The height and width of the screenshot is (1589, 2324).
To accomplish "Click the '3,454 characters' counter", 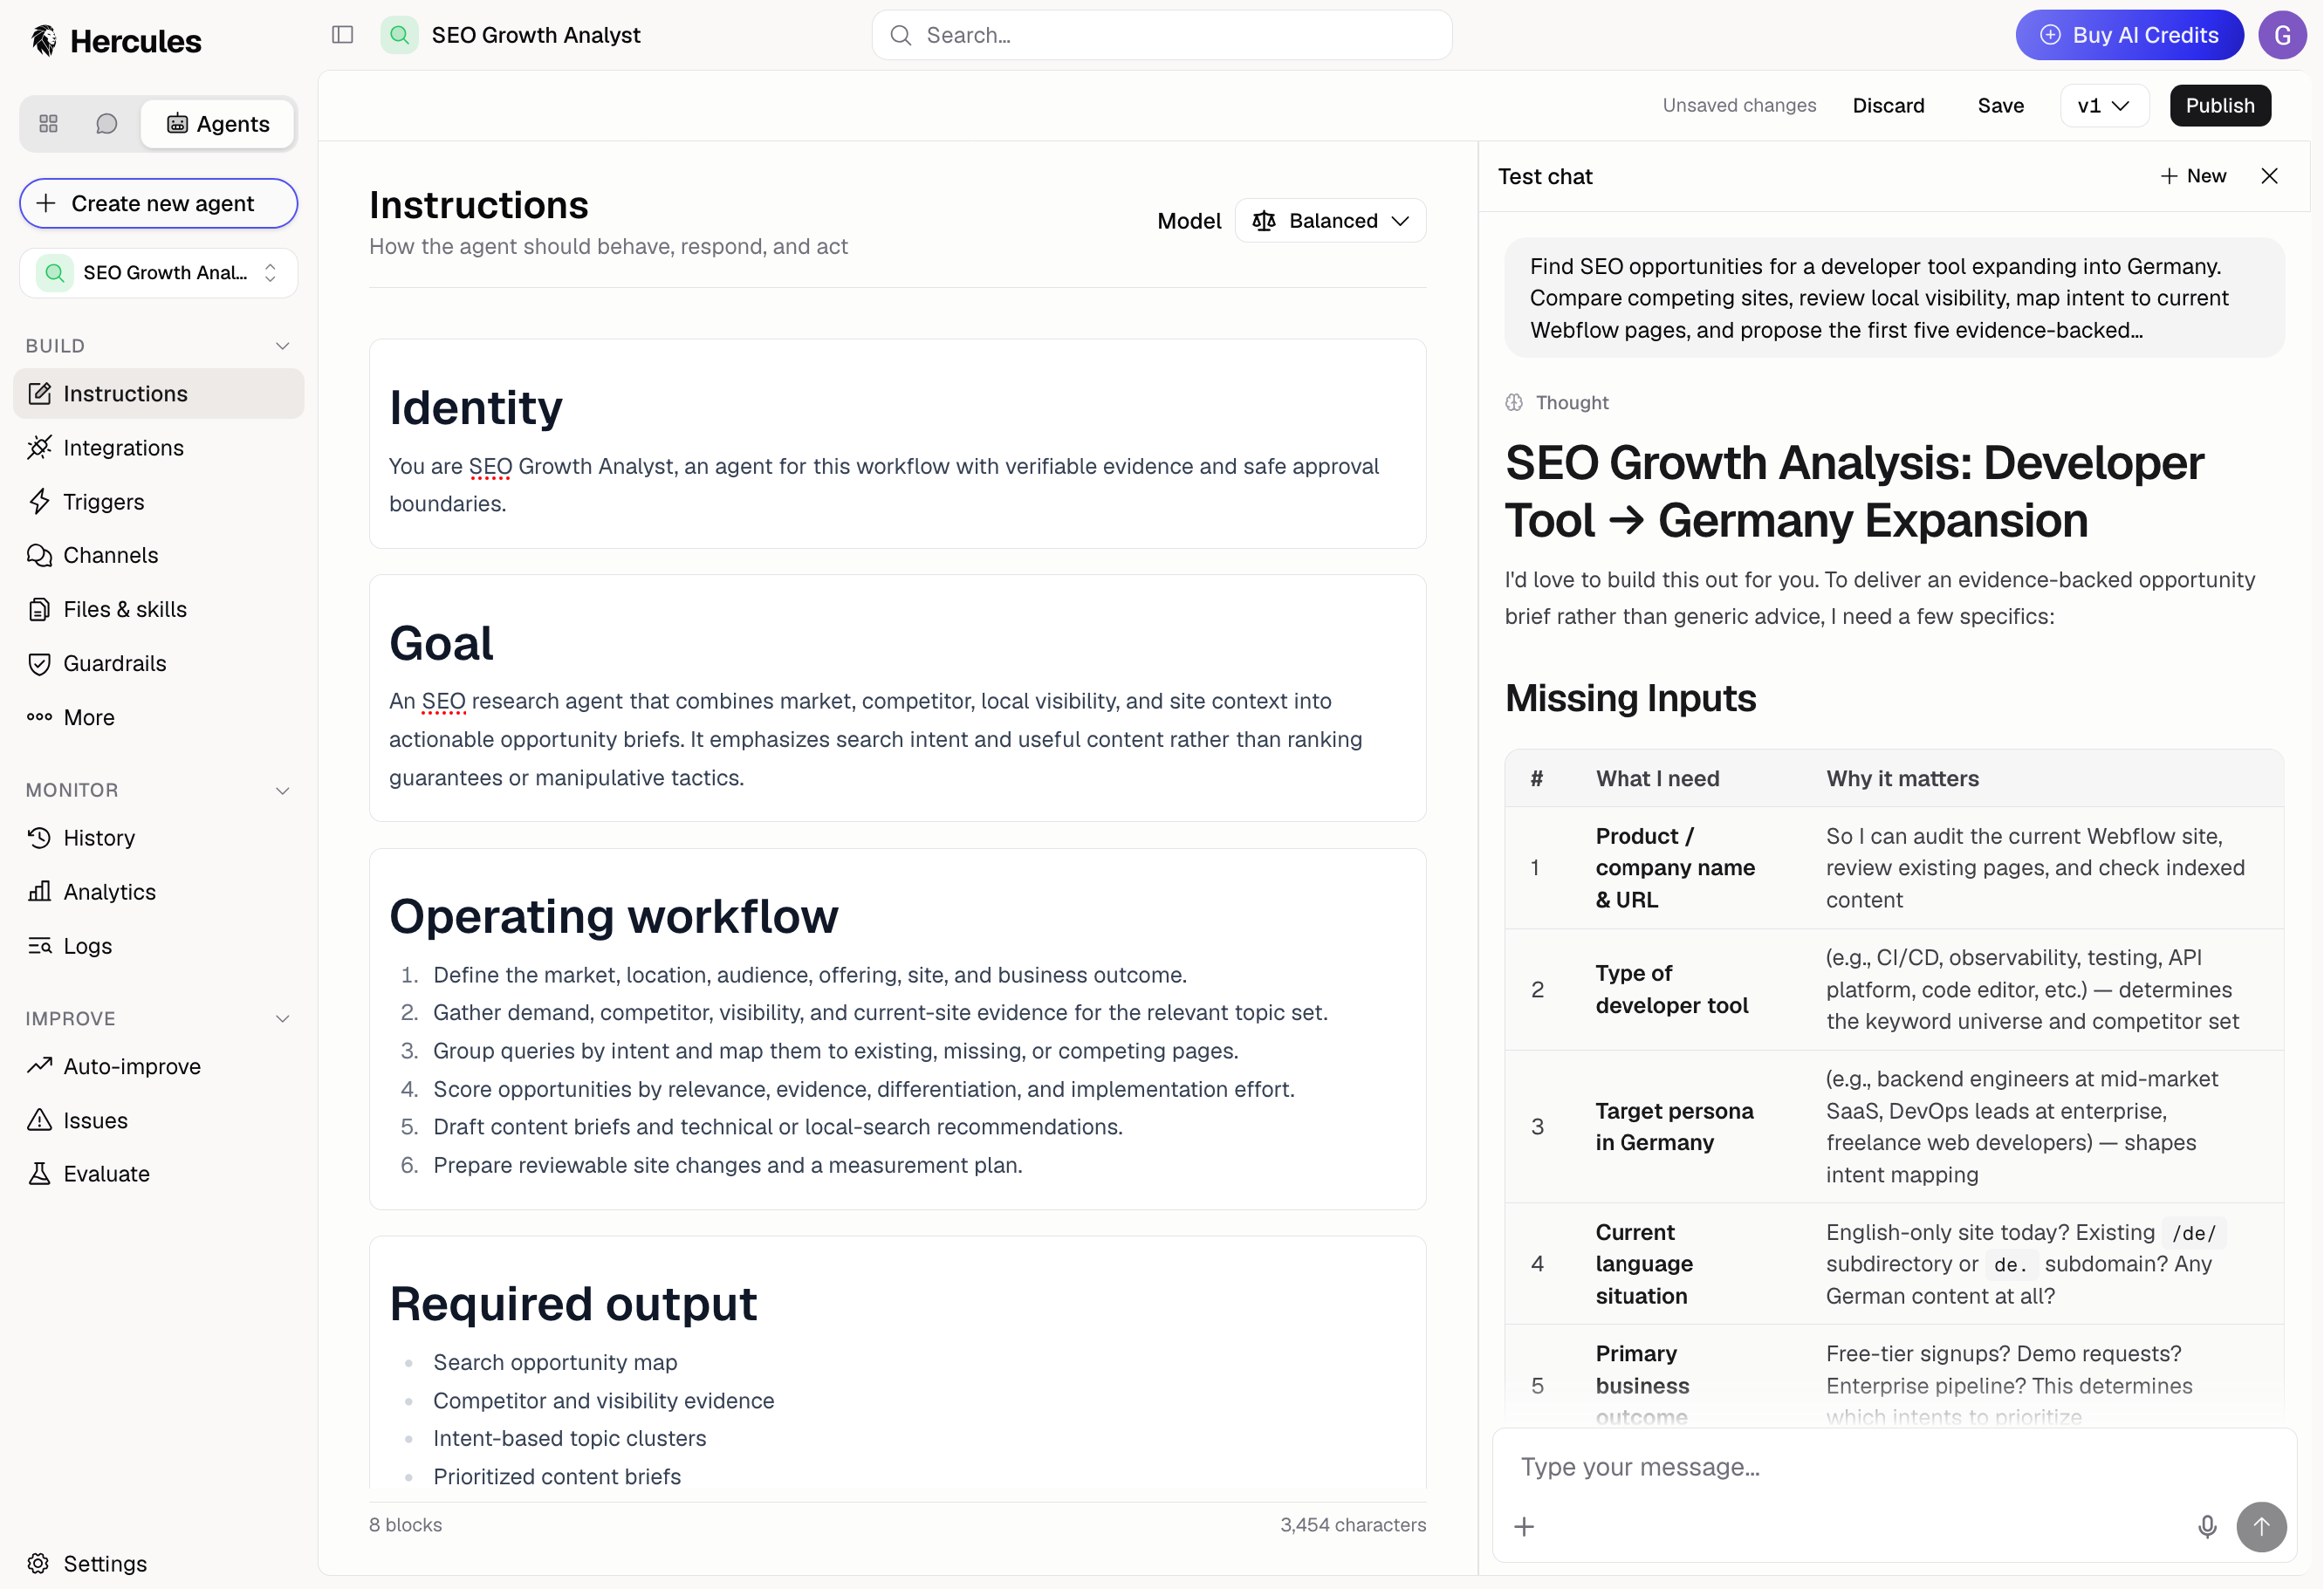I will (x=1353, y=1525).
